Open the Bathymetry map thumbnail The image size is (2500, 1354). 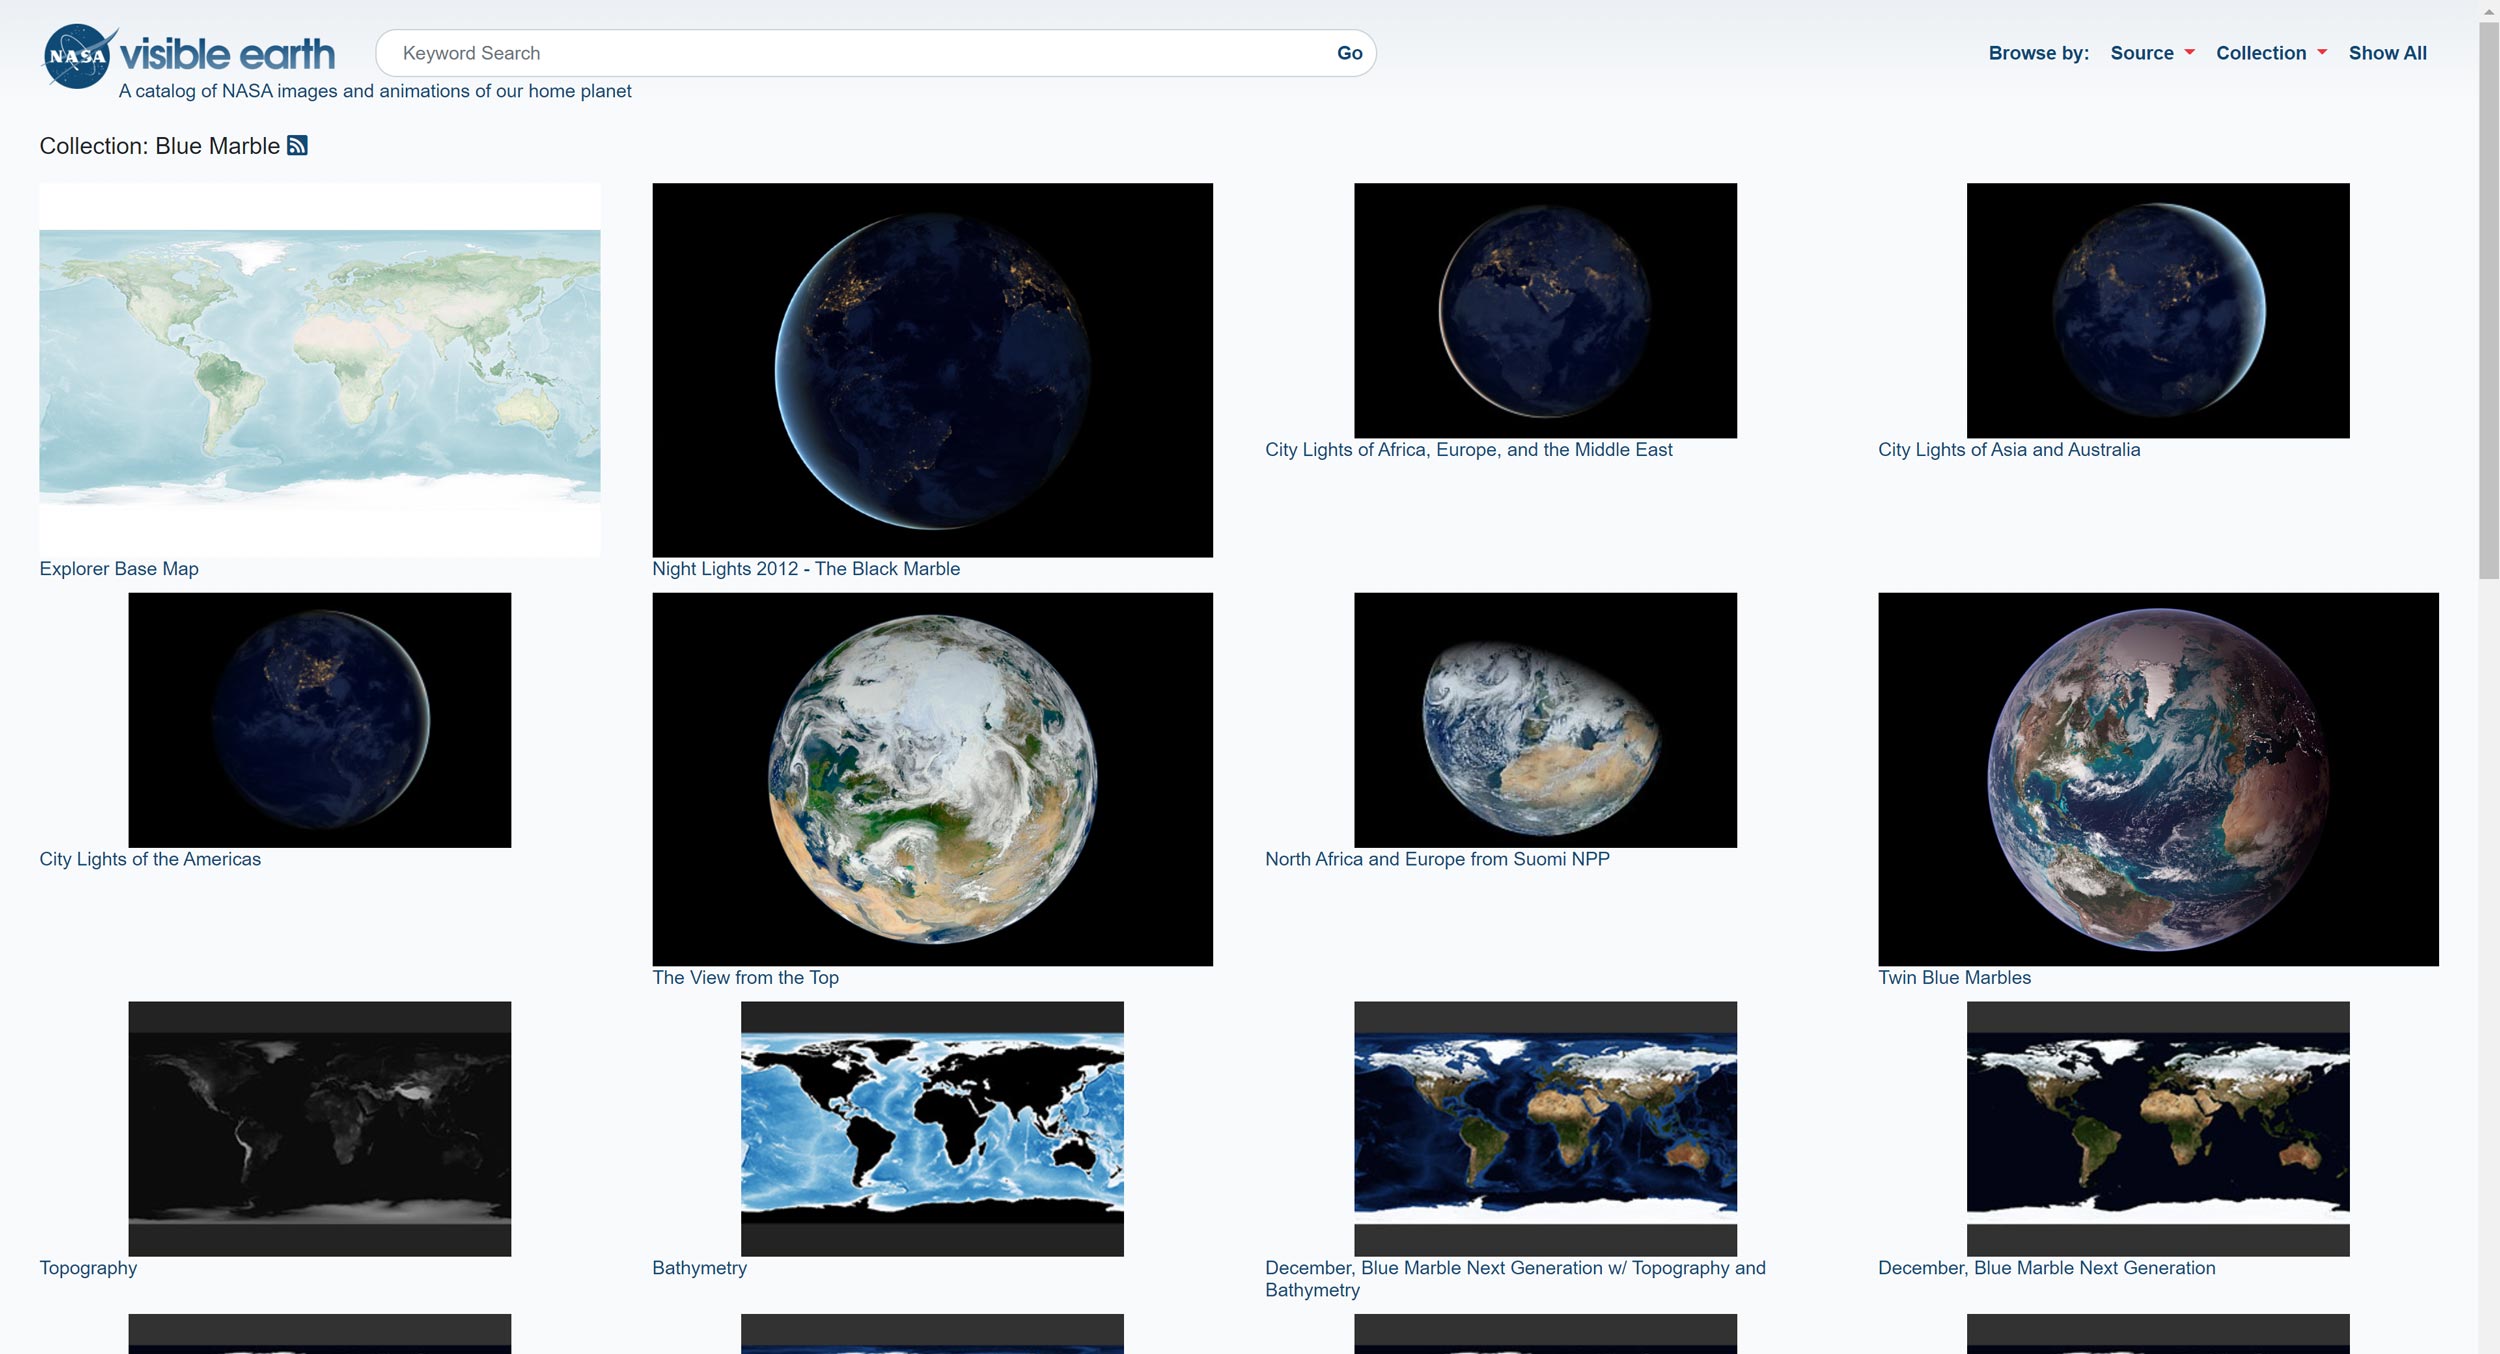[932, 1128]
